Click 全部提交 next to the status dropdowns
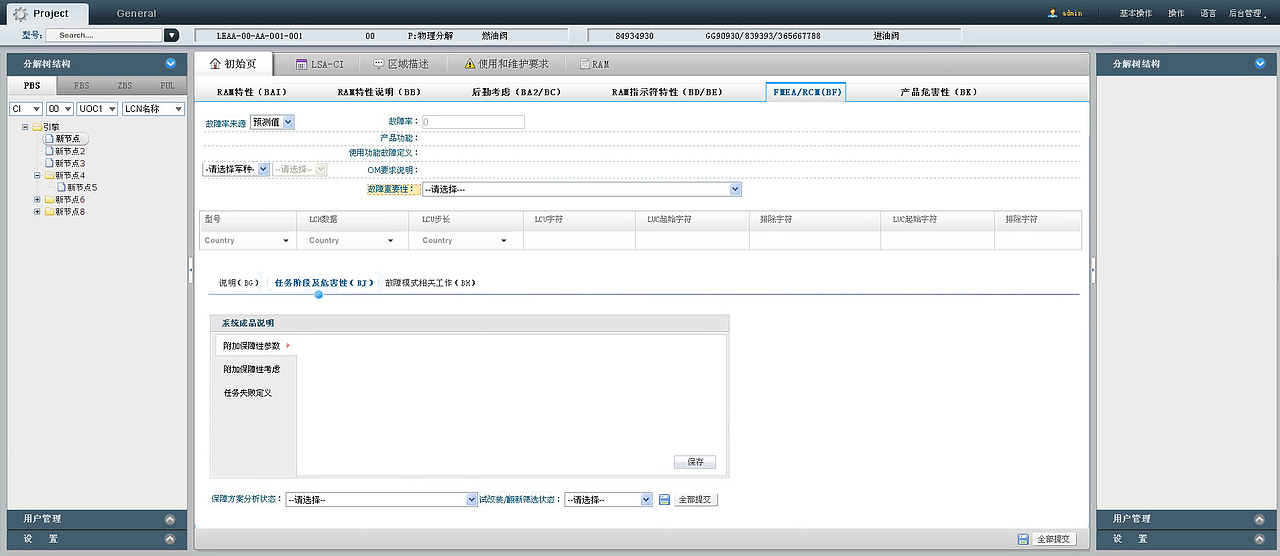This screenshot has width=1280, height=556. point(695,499)
